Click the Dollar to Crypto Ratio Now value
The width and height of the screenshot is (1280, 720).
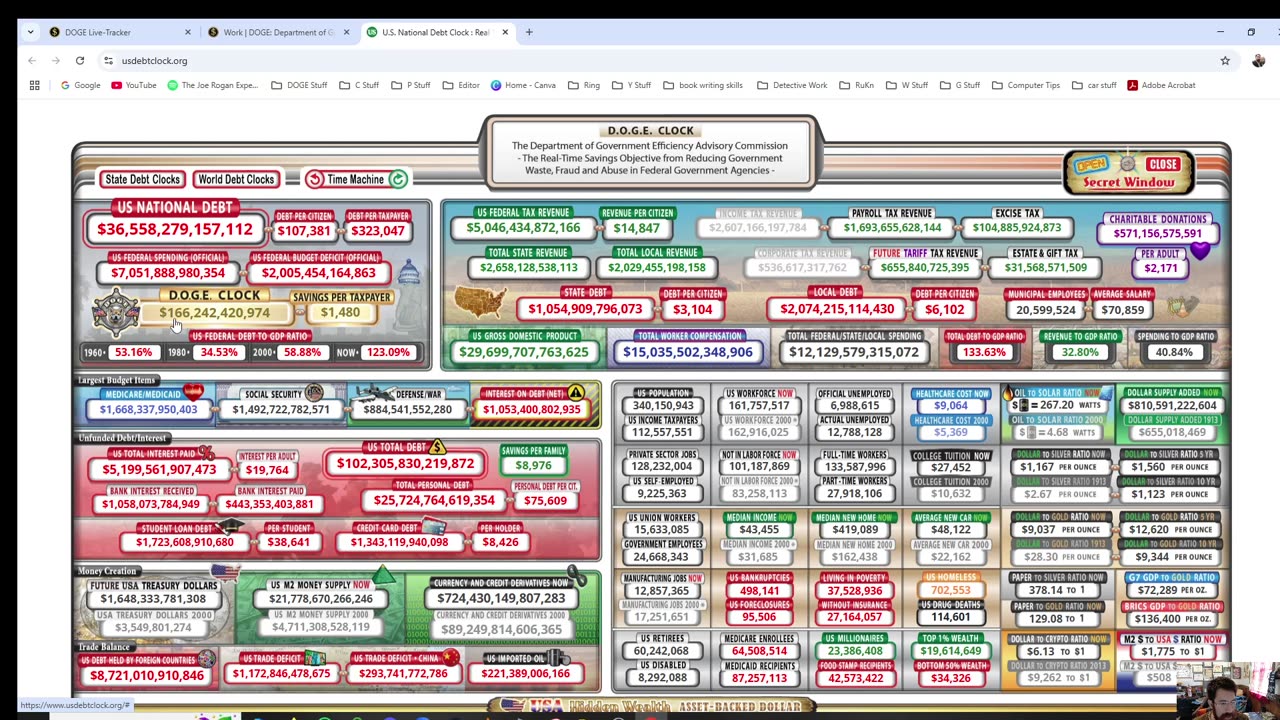click(x=1059, y=651)
